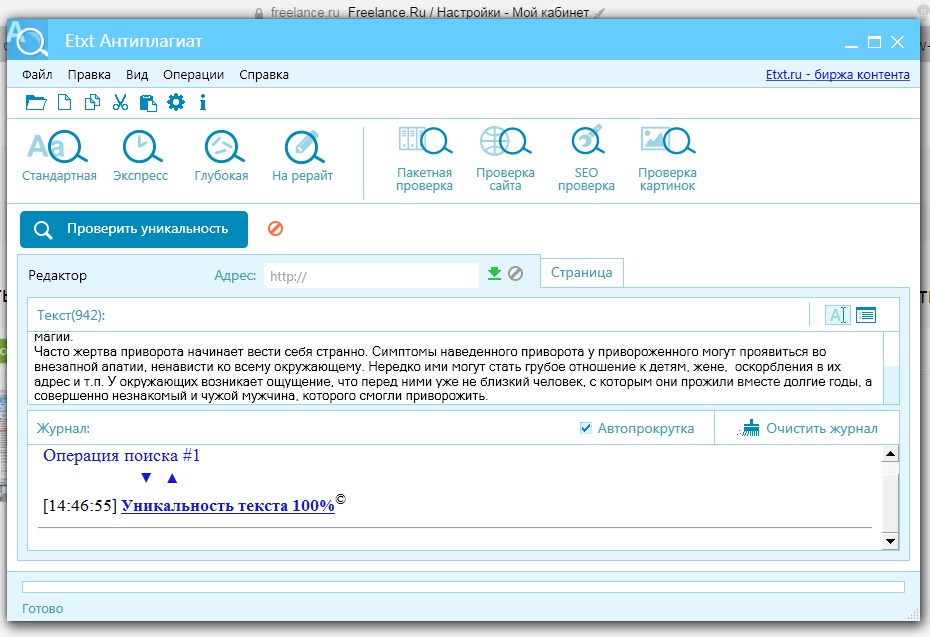Click journal scrollbar down arrow
Screen dimensions: 930x637
890,540
